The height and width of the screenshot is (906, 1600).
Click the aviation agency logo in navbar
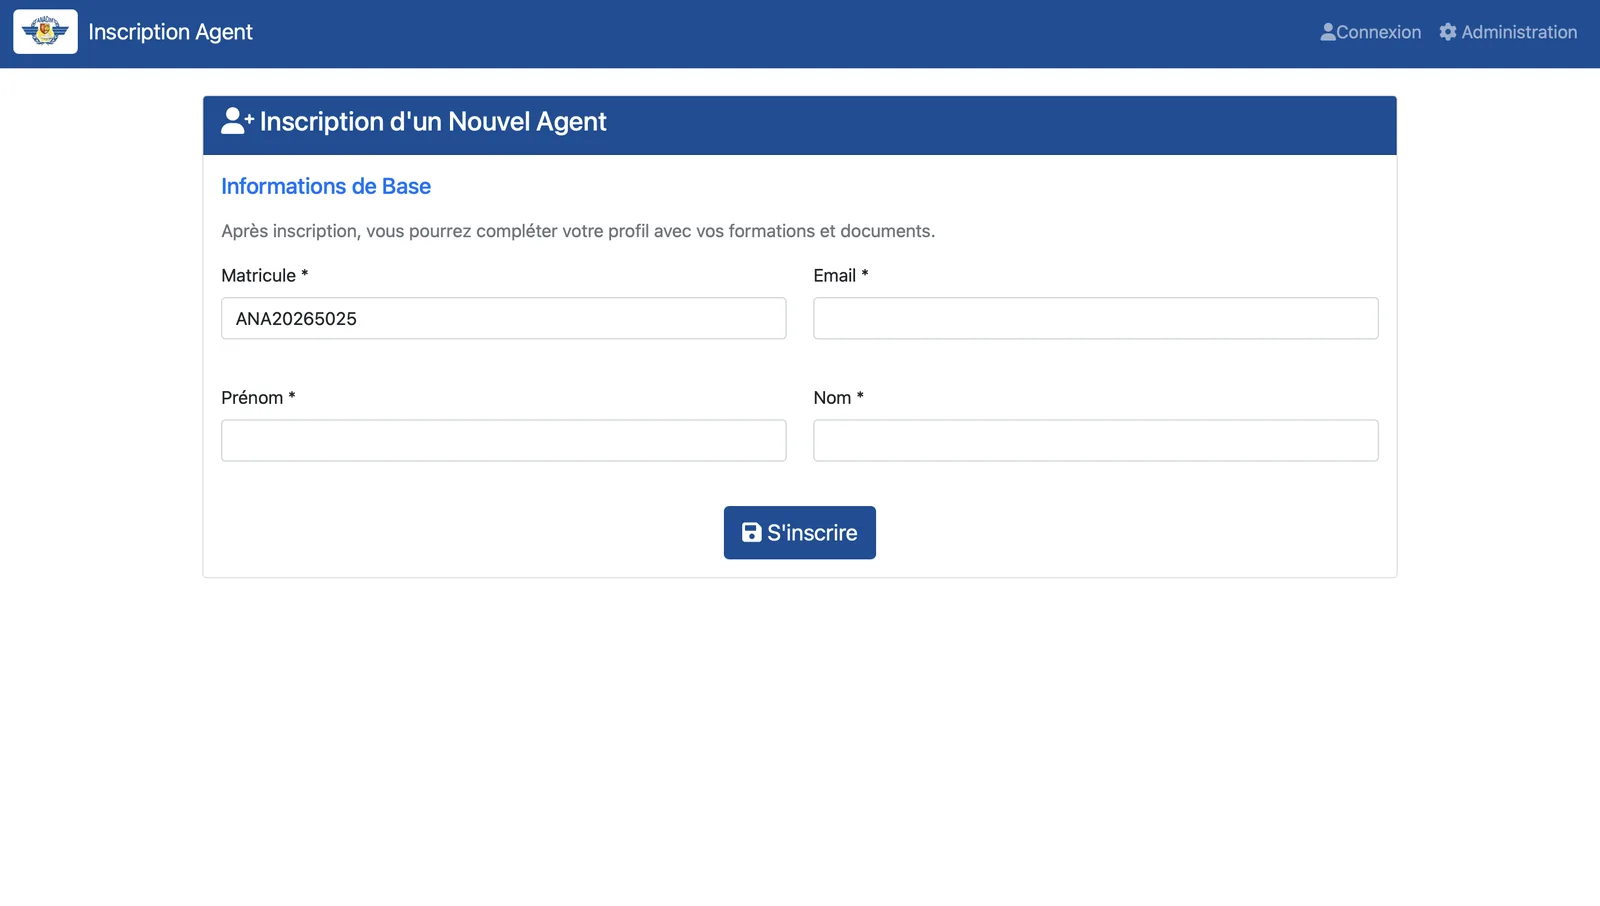point(45,32)
